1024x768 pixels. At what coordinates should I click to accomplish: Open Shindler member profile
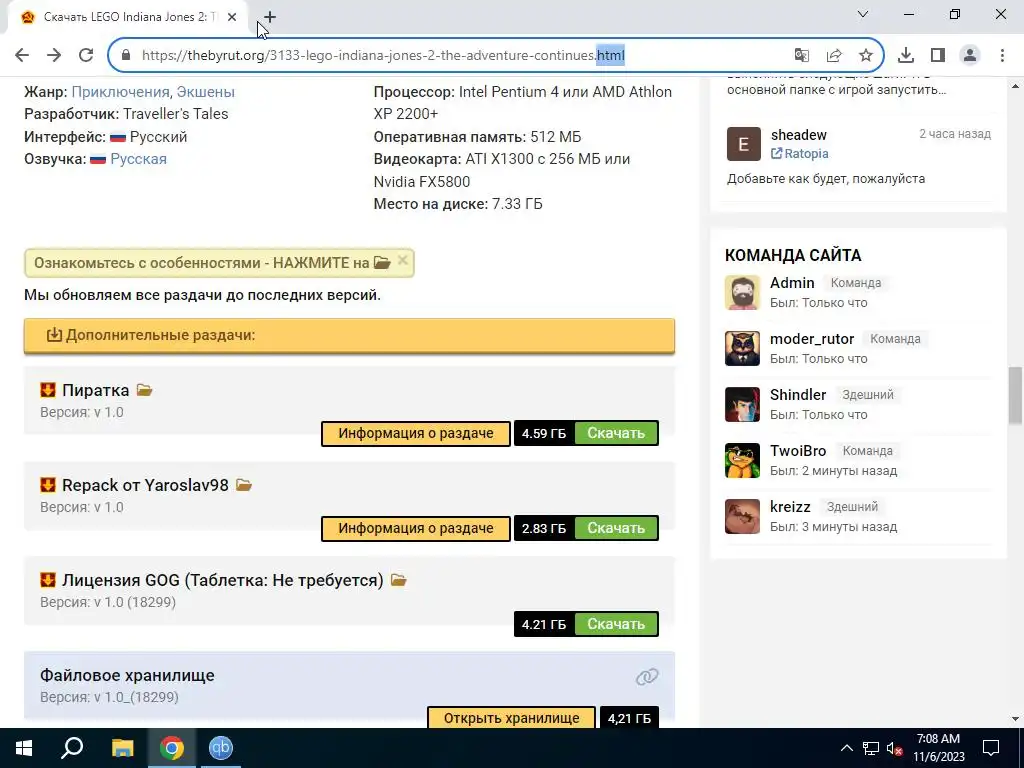(798, 395)
